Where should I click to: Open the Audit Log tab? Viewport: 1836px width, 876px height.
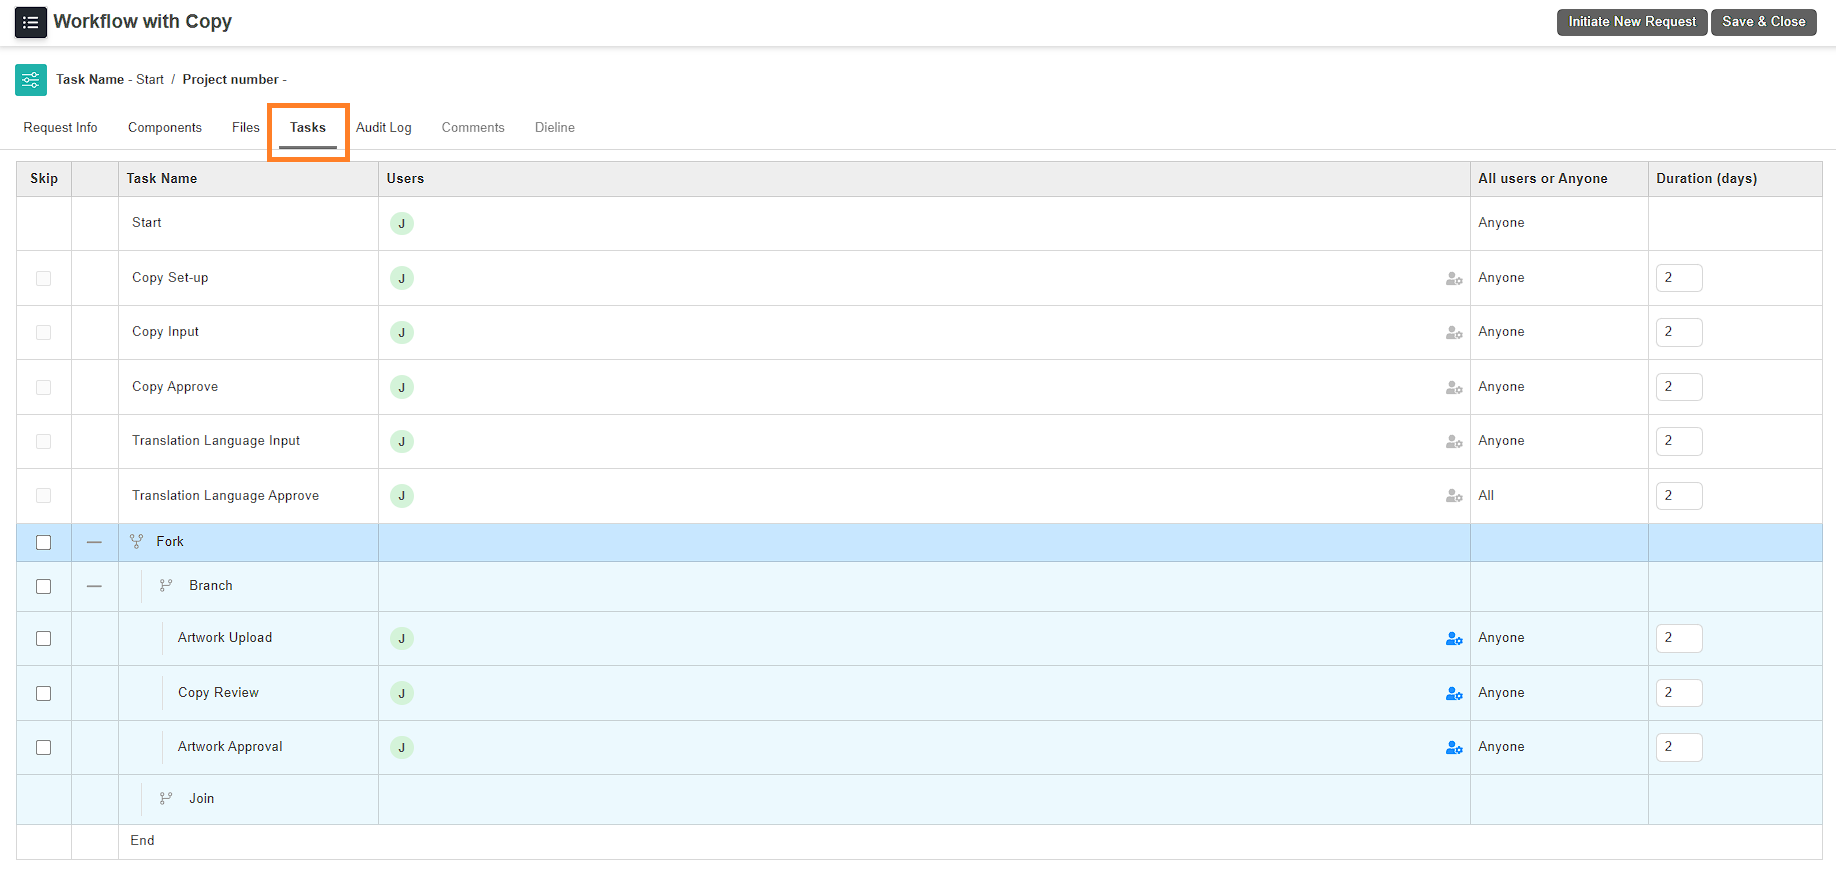(384, 128)
